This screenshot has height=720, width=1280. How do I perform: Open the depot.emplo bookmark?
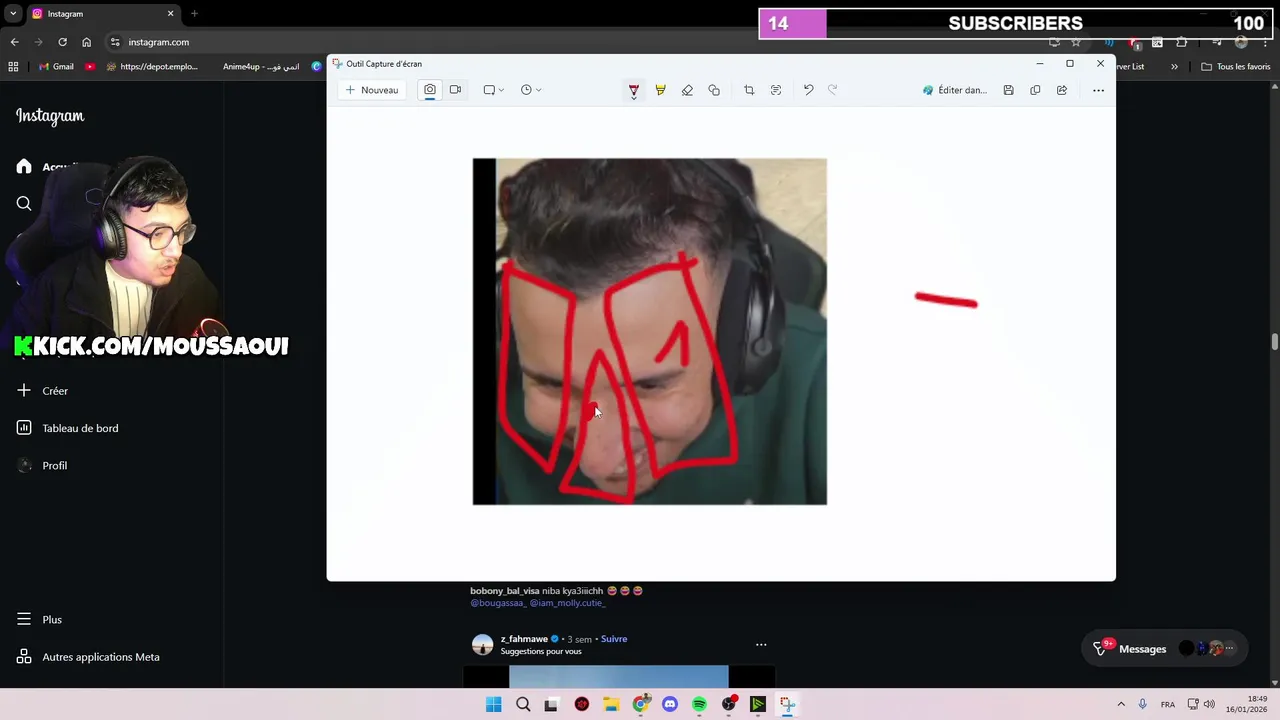click(151, 67)
